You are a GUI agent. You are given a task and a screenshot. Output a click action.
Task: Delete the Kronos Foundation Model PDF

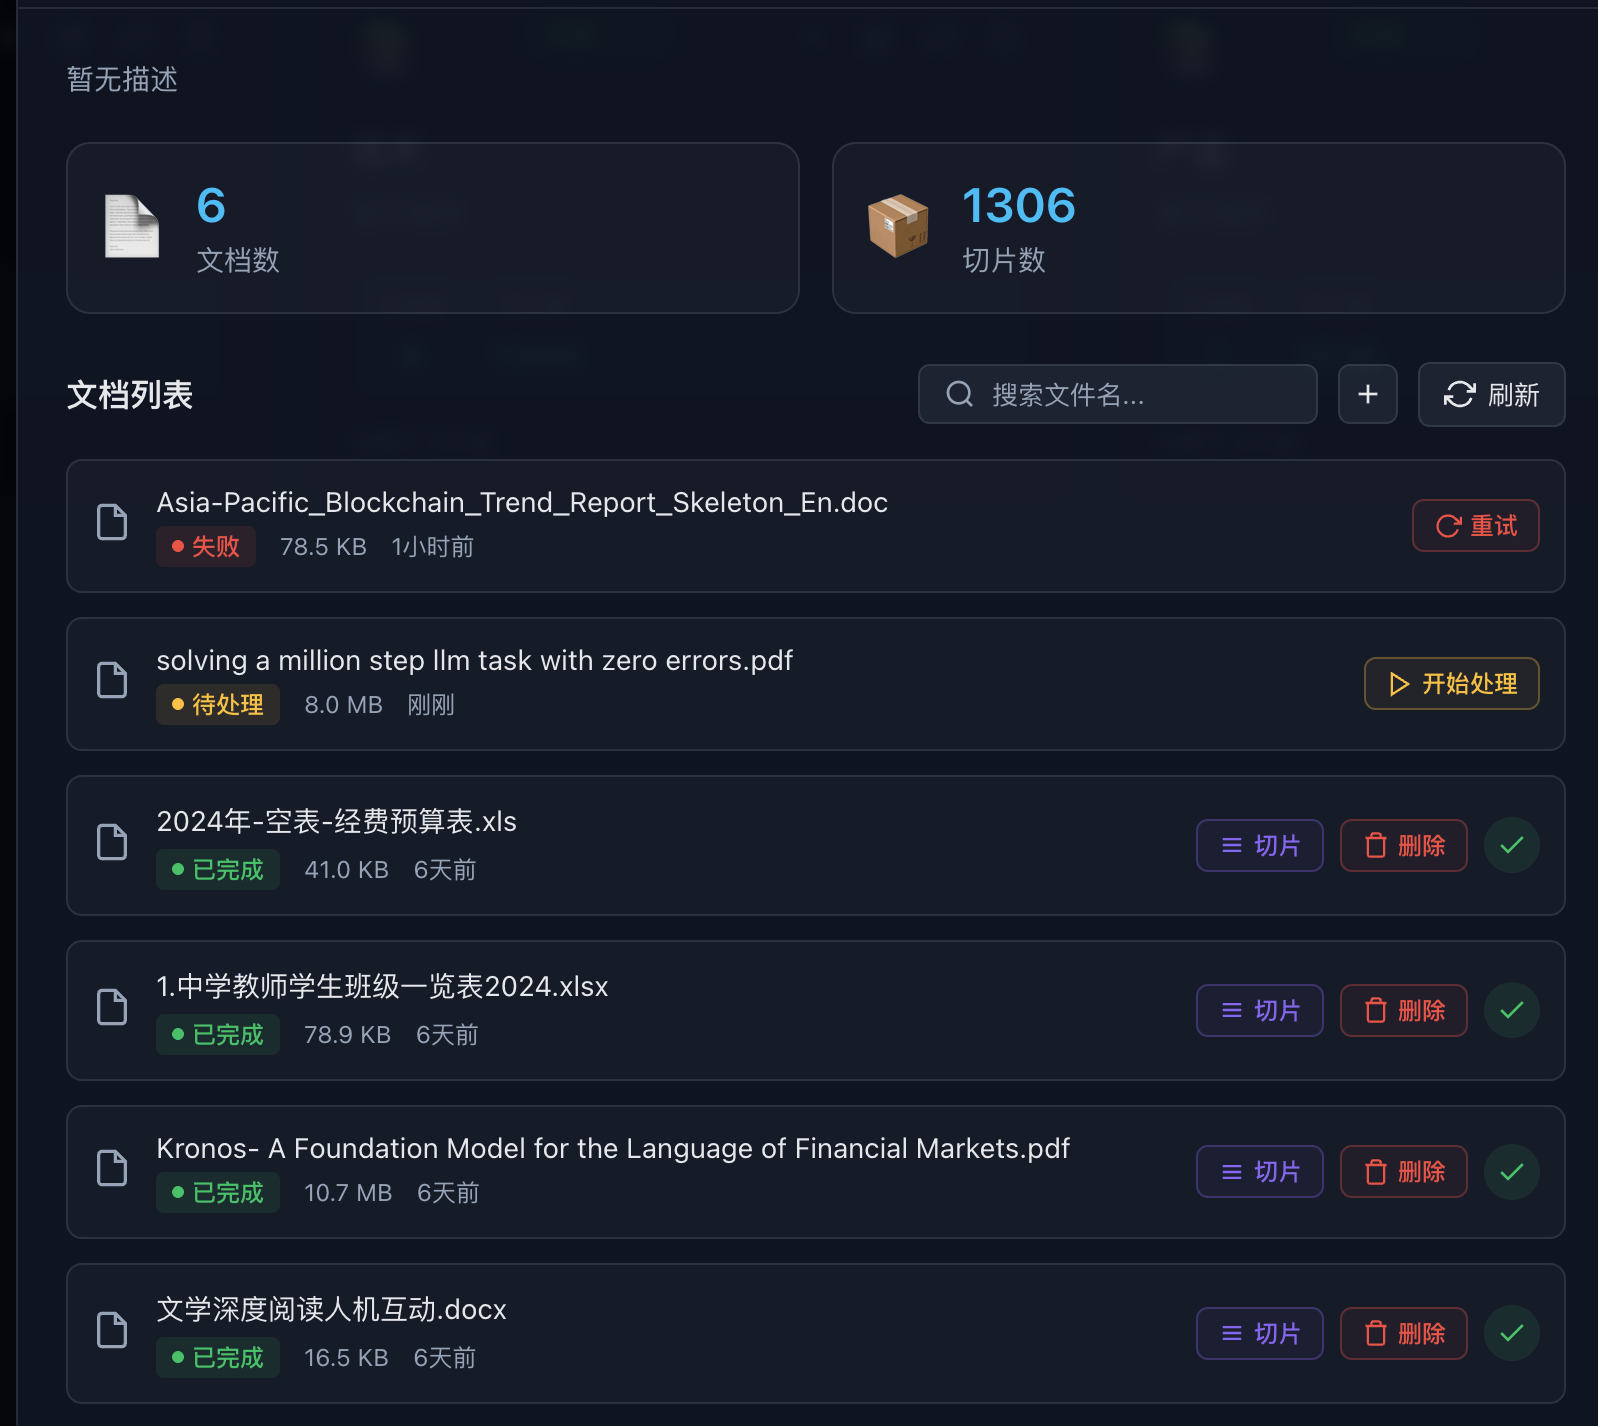point(1403,1172)
